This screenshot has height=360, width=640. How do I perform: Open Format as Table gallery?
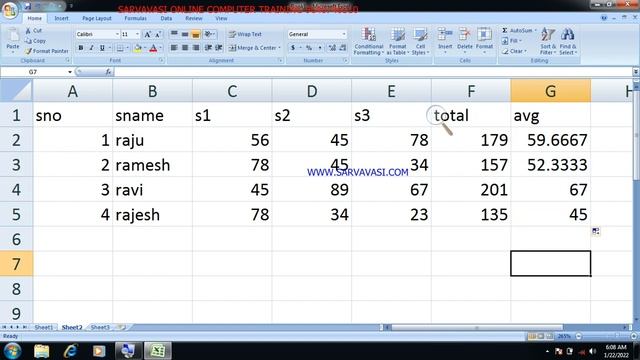[x=398, y=41]
